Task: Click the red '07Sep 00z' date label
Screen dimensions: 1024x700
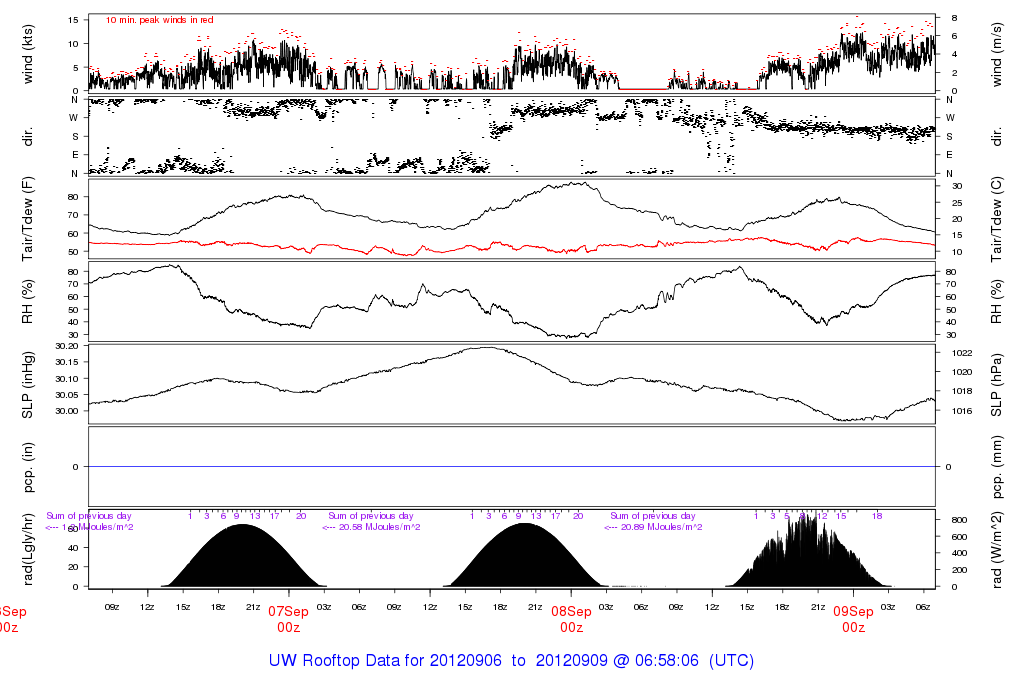Action: tap(288, 619)
